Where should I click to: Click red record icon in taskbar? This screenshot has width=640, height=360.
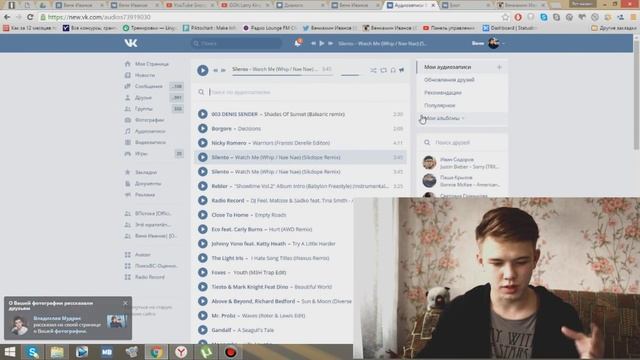[x=231, y=352]
